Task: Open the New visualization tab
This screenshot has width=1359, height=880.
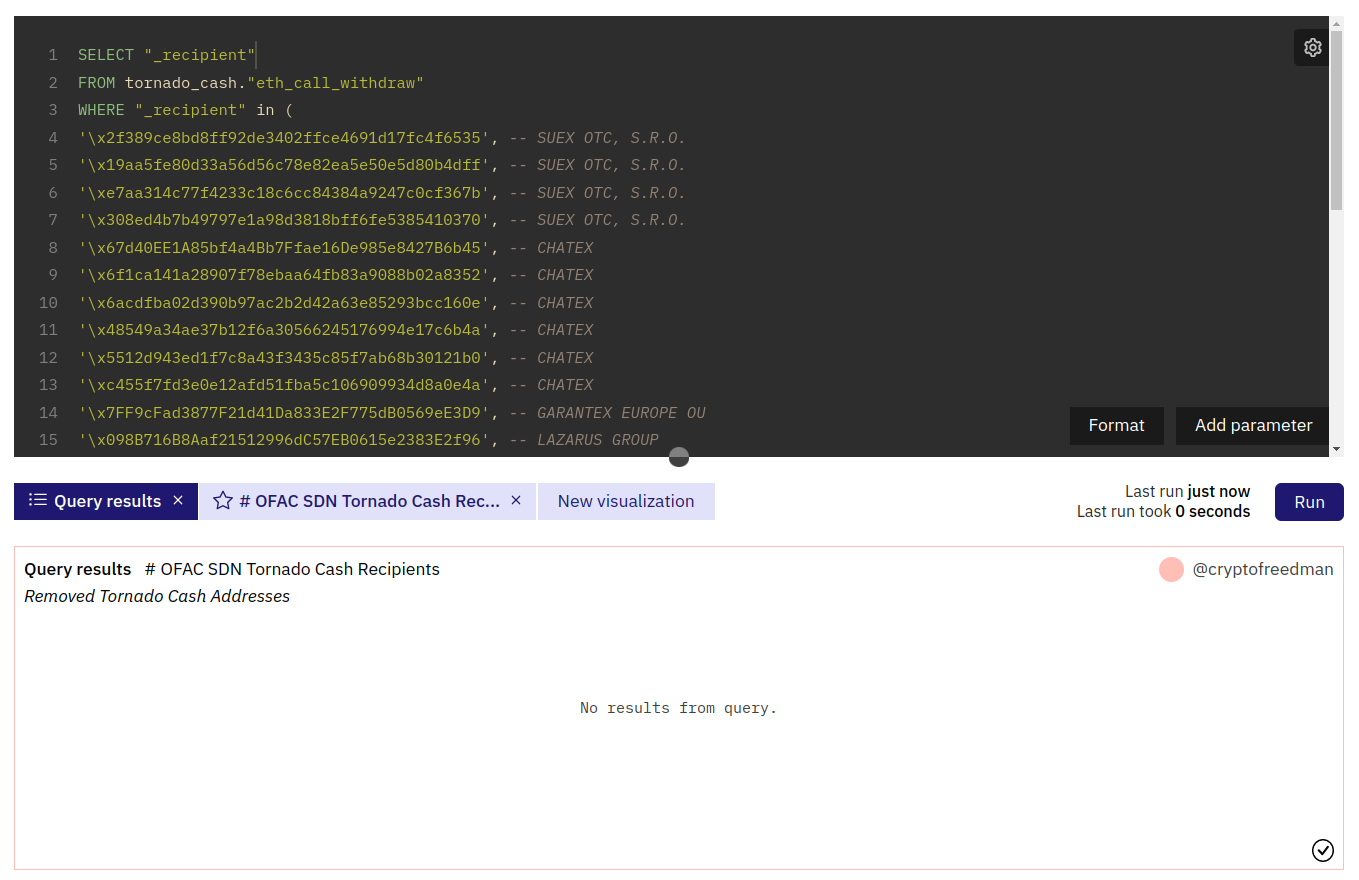Action: [x=626, y=501]
